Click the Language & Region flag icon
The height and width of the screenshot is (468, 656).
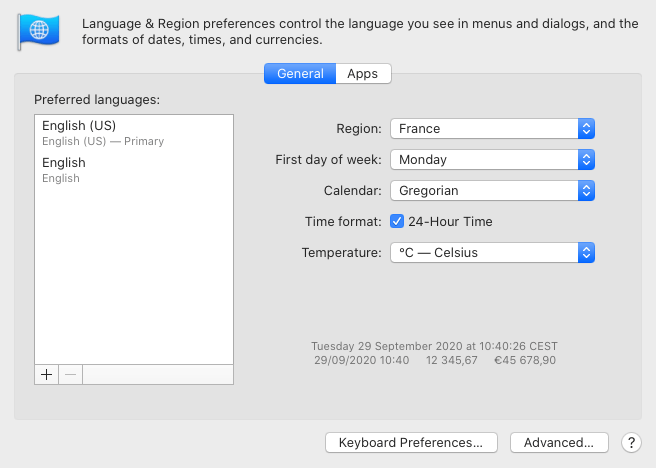(38, 32)
